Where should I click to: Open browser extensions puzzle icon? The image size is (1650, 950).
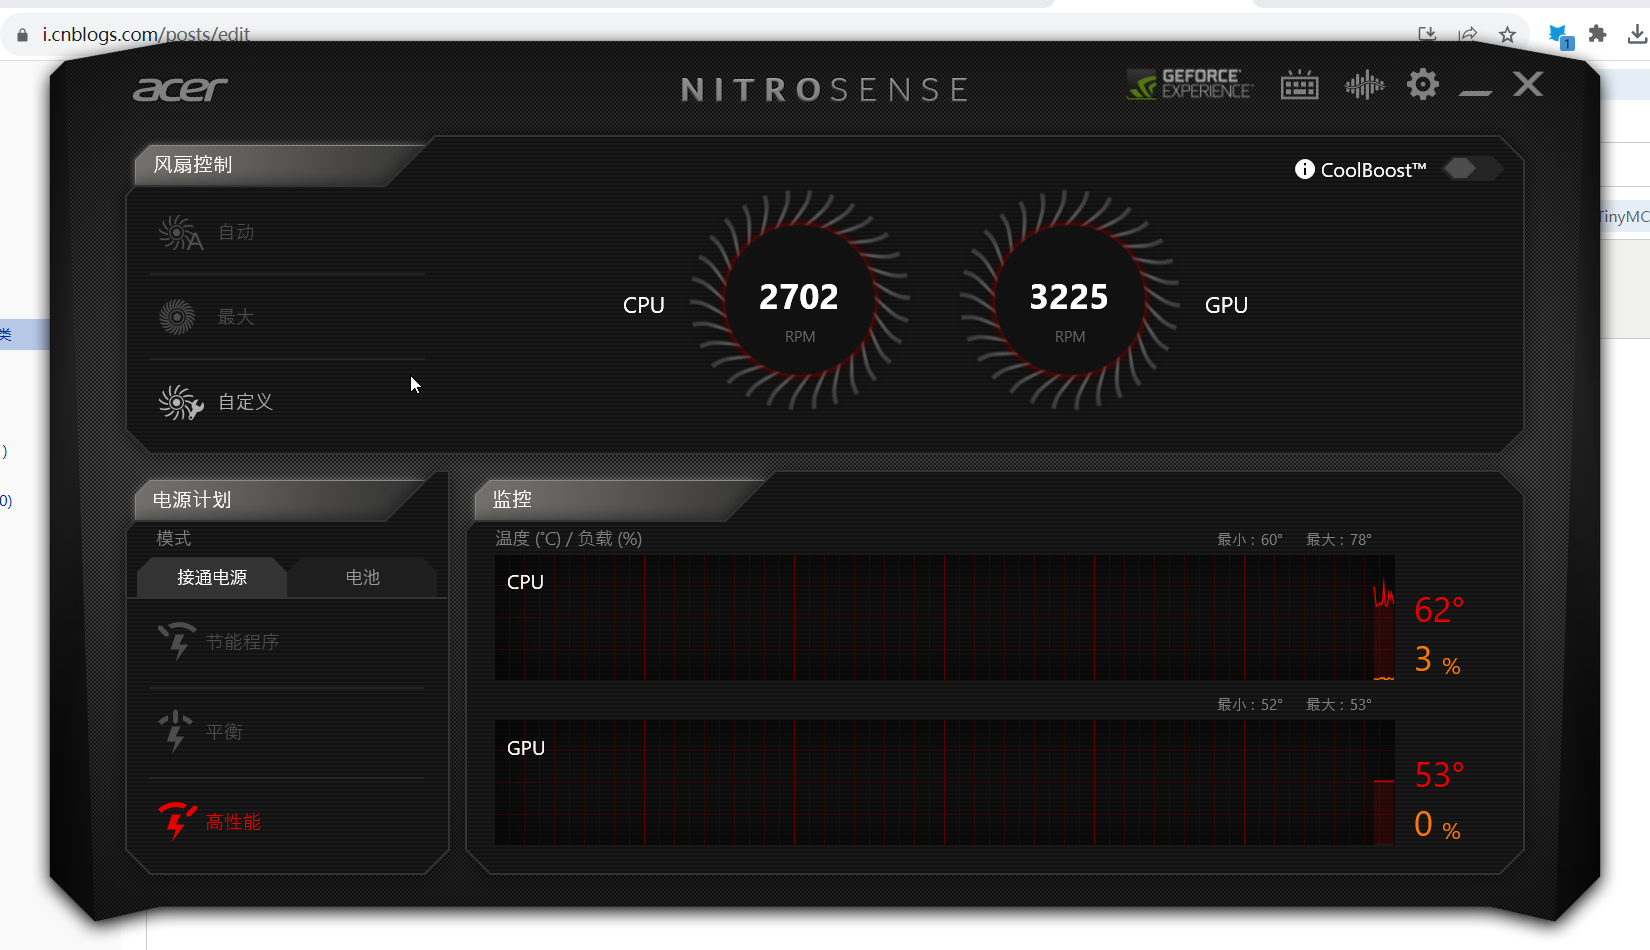click(x=1597, y=34)
